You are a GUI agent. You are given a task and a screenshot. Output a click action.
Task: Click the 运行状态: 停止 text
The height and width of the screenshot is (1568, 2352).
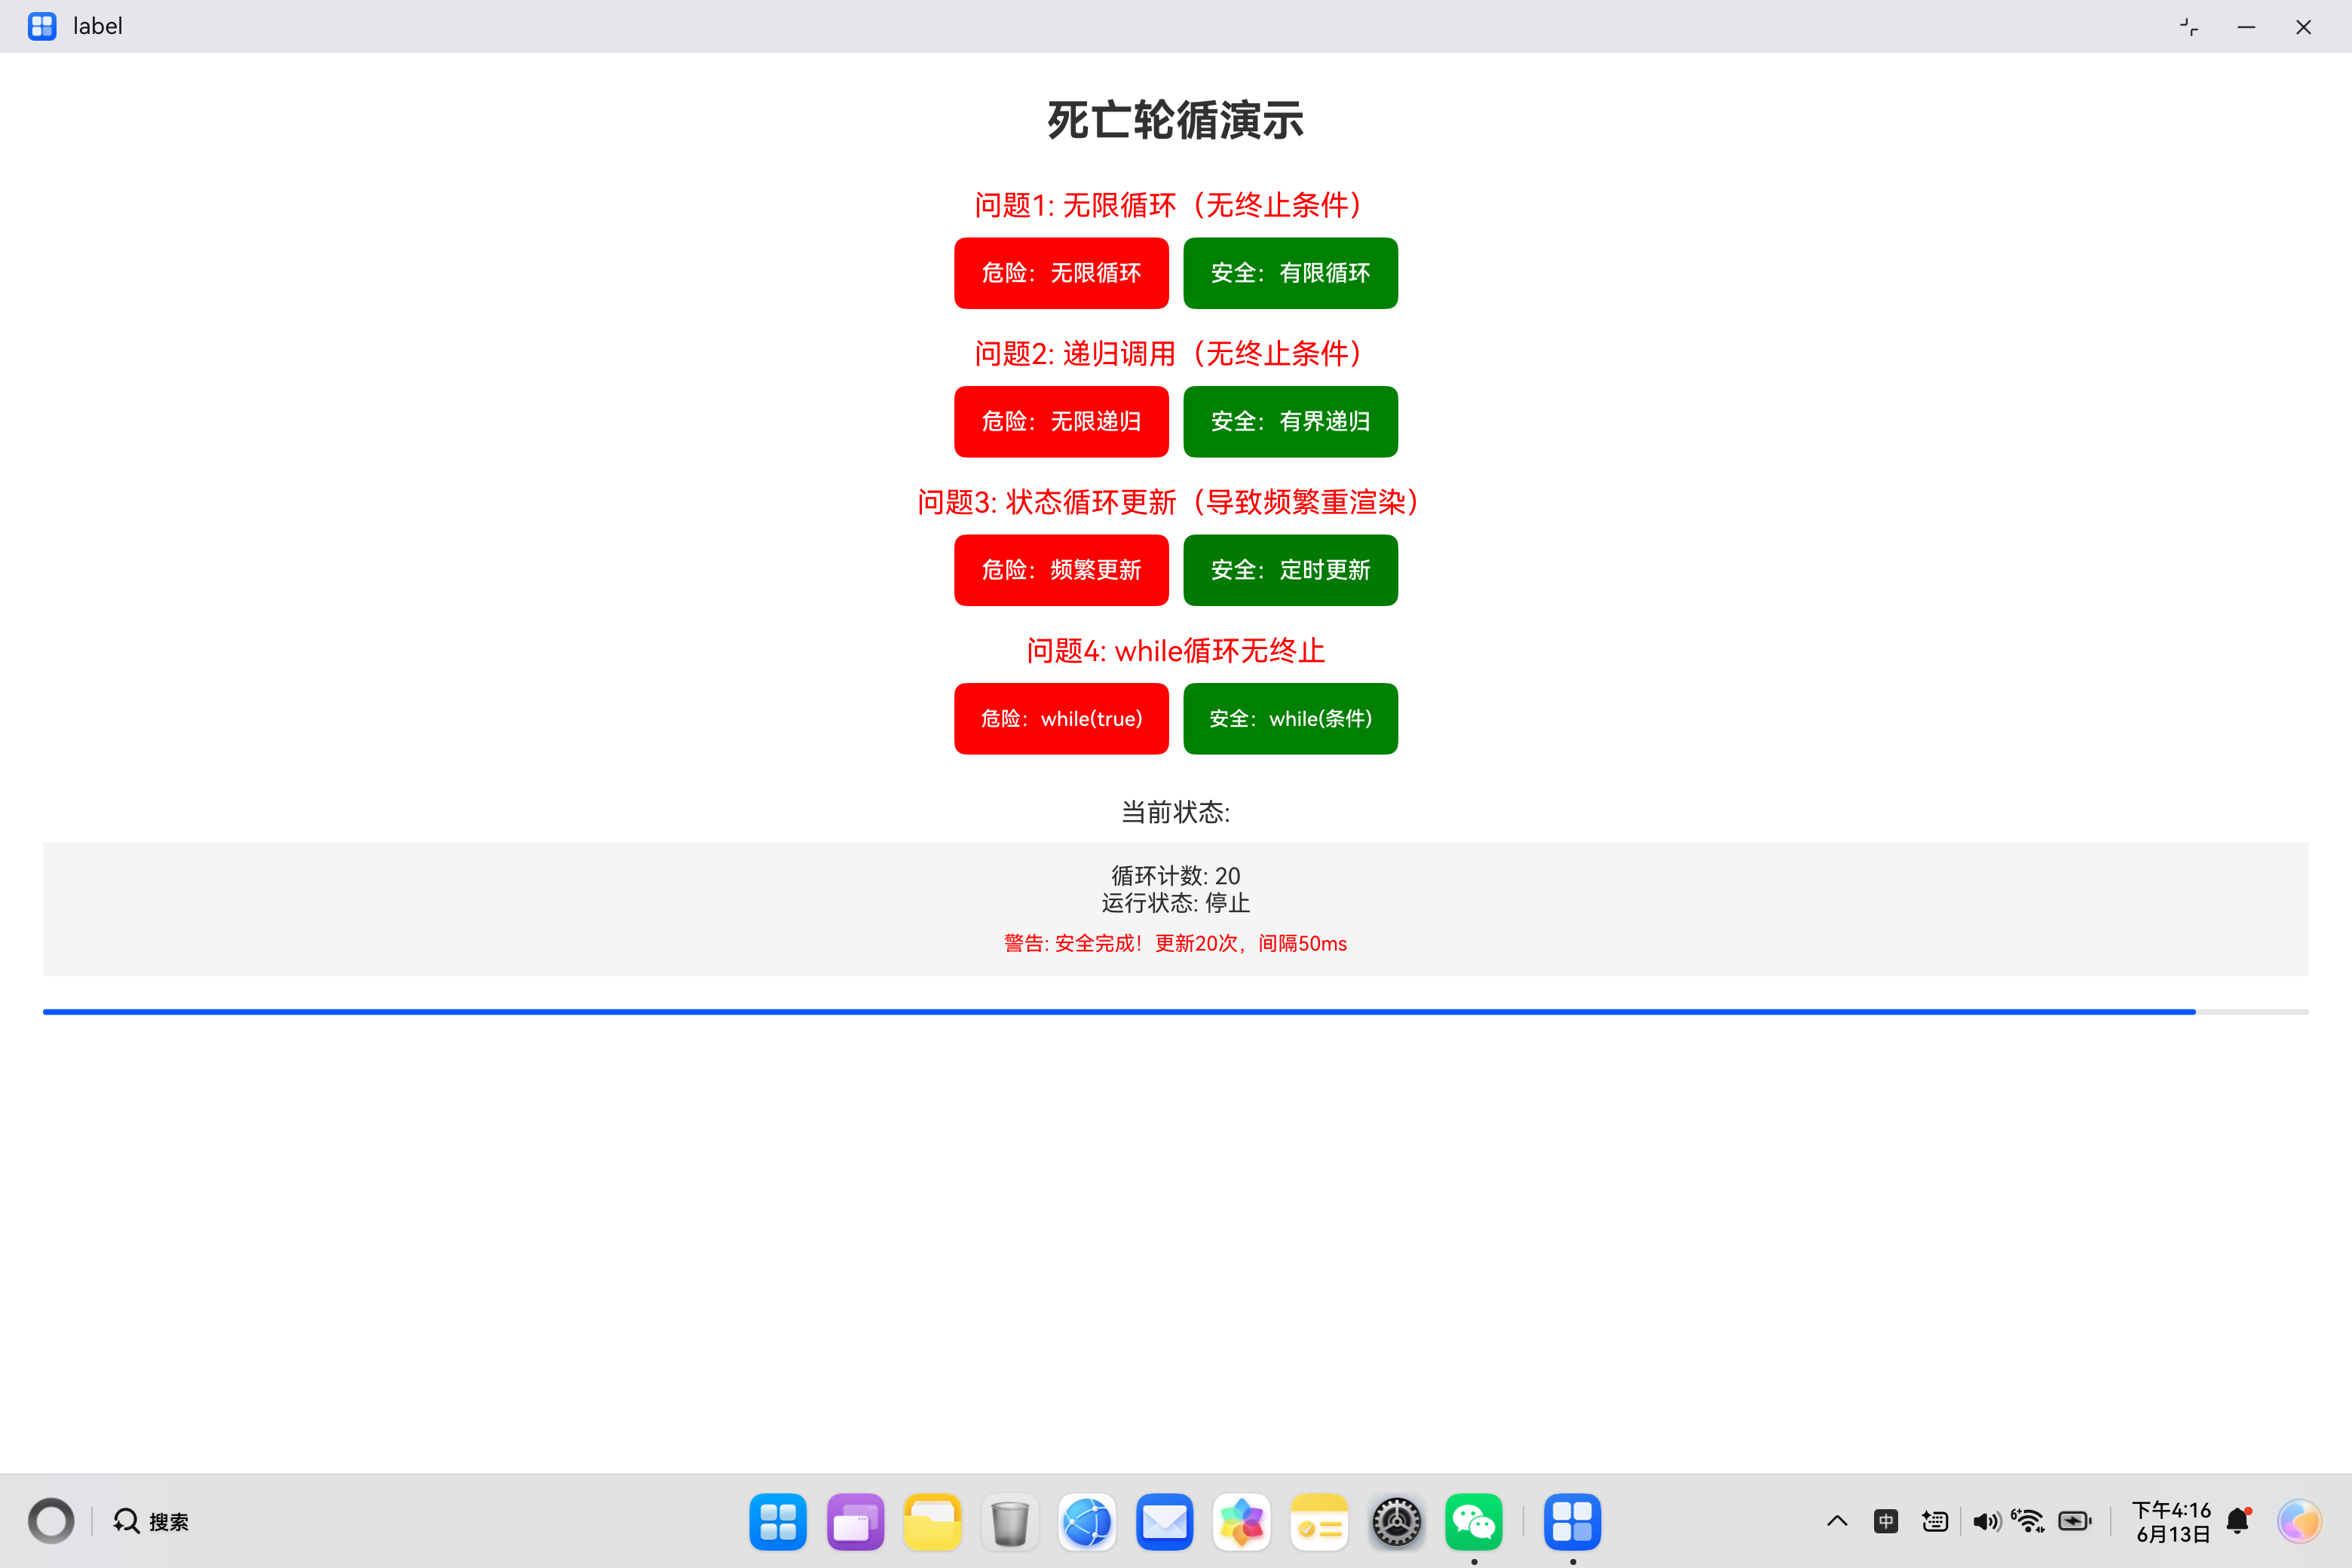(1176, 903)
